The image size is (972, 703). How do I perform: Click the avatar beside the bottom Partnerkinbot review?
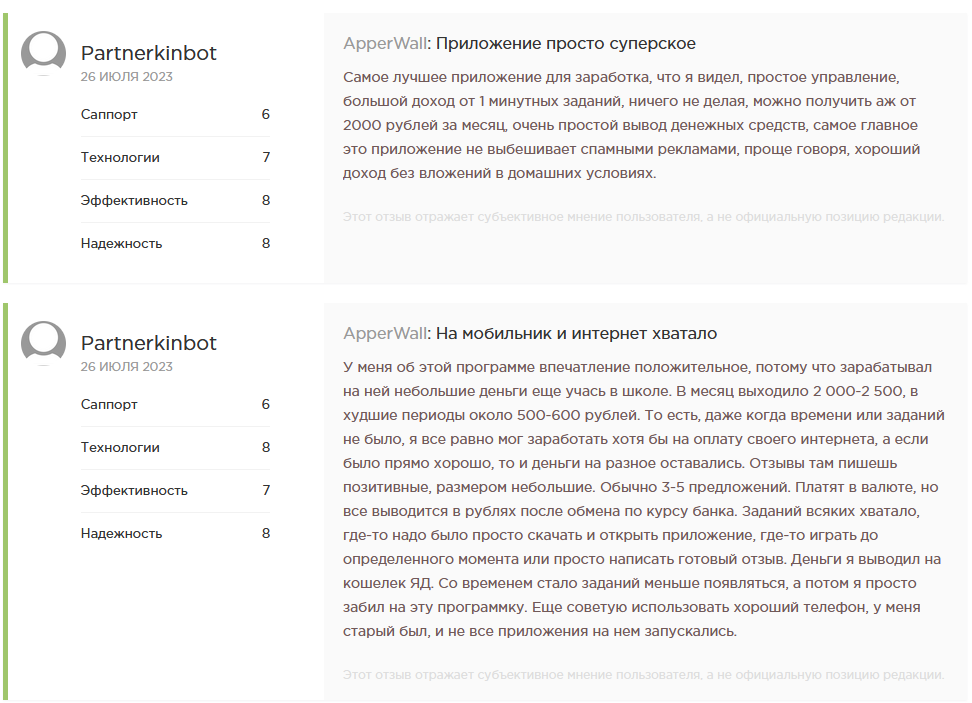[43, 343]
